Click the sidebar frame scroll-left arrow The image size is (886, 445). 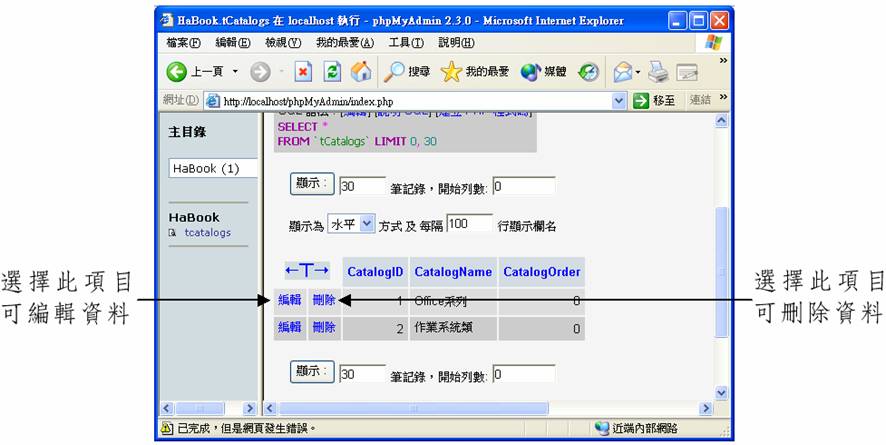(x=167, y=408)
